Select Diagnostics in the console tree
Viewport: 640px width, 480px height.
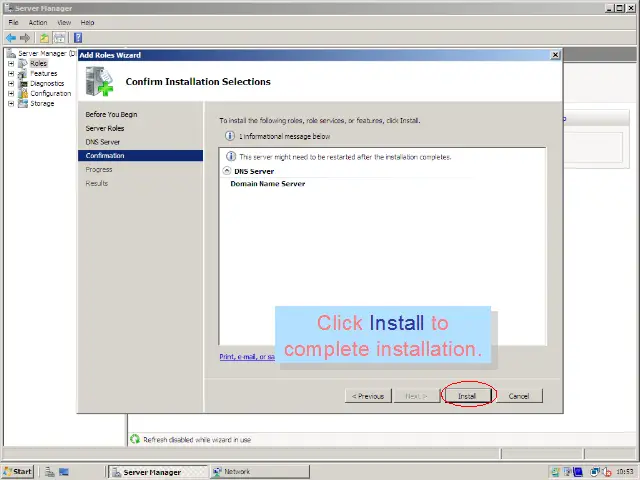point(47,83)
